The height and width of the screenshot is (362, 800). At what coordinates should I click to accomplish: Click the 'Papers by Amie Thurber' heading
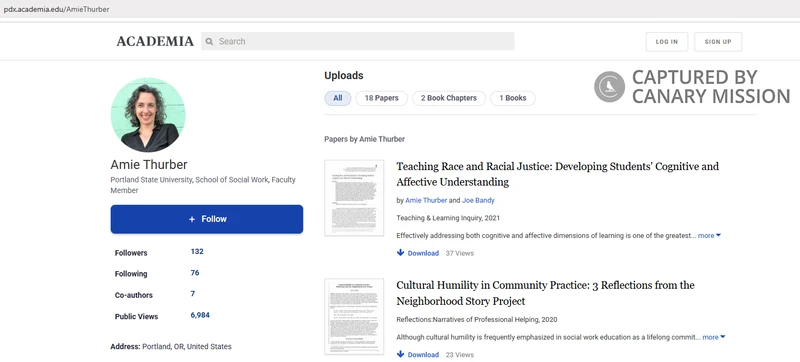click(364, 139)
